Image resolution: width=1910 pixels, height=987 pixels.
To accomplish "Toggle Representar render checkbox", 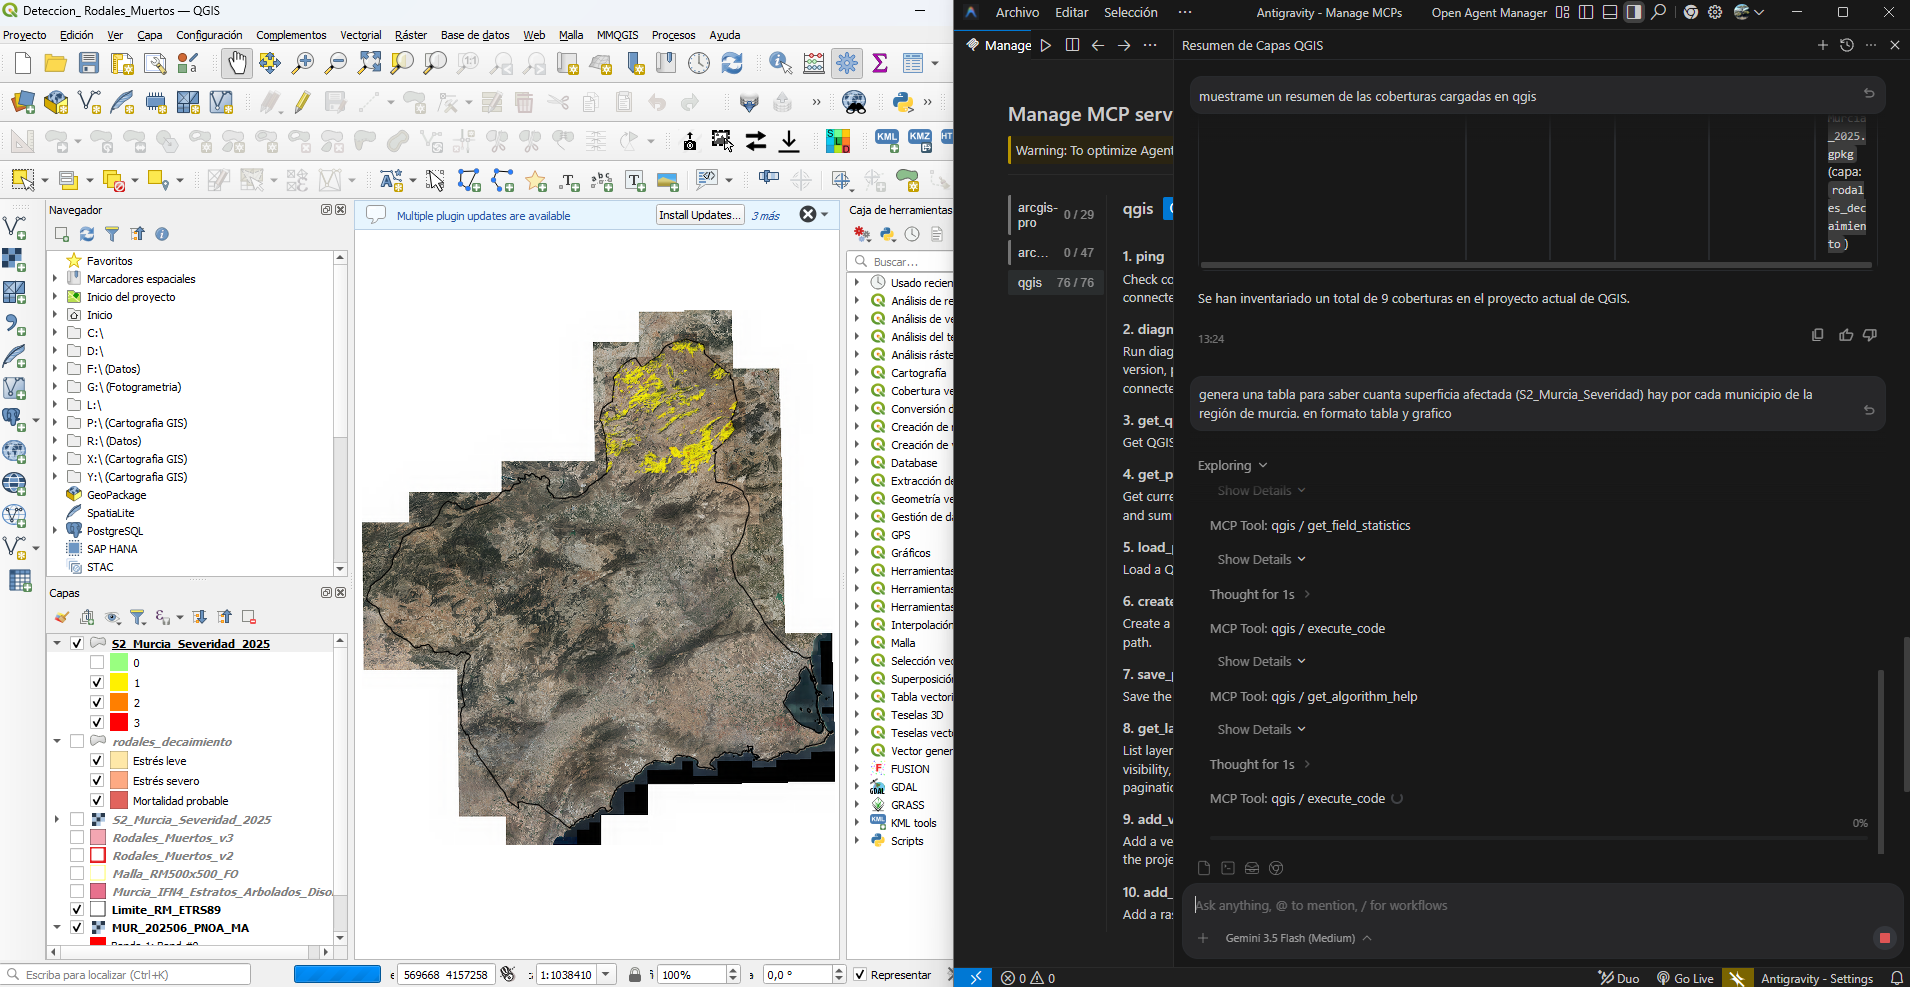I will click(x=860, y=974).
